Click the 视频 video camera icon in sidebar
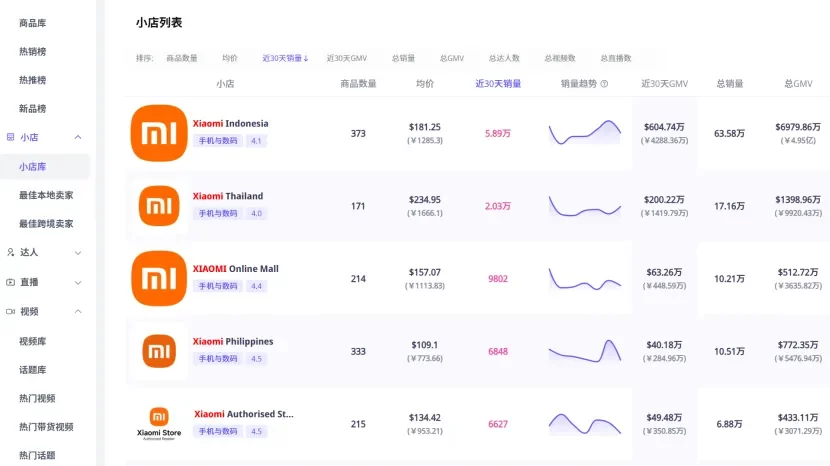This screenshot has width=830, height=466. (x=11, y=311)
